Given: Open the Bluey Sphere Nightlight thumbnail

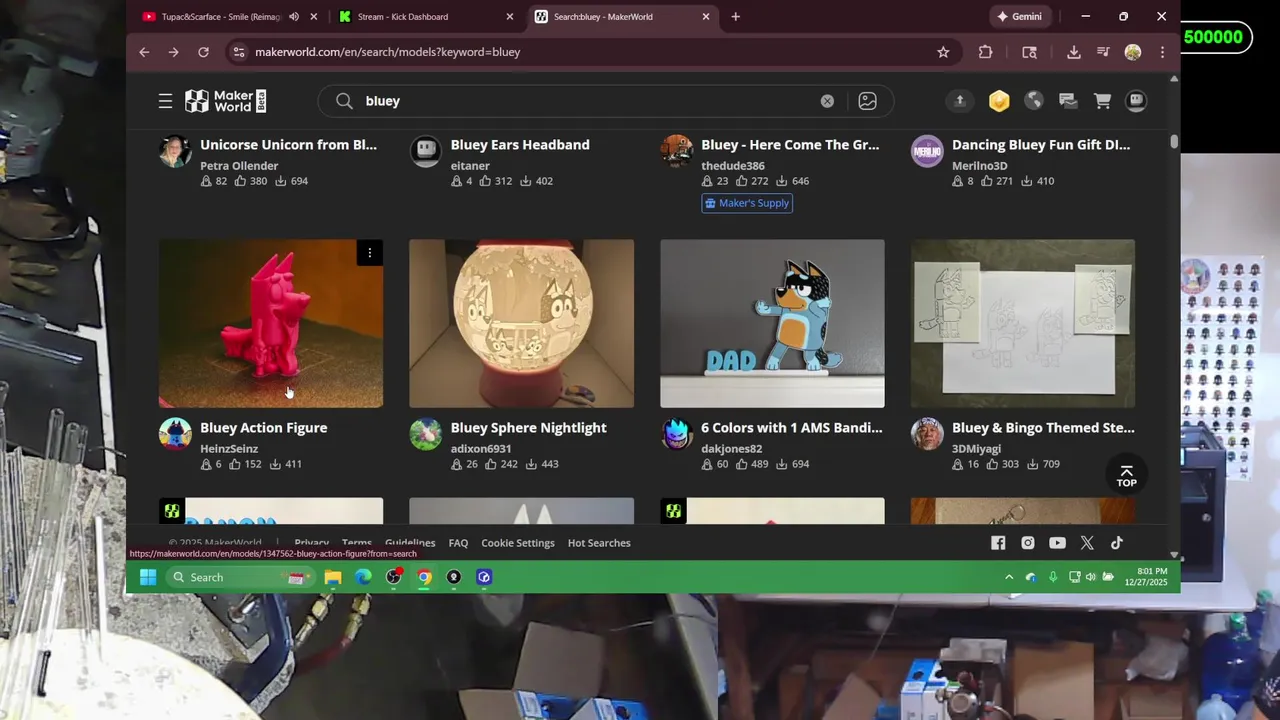Looking at the screenshot, I should click(x=521, y=323).
